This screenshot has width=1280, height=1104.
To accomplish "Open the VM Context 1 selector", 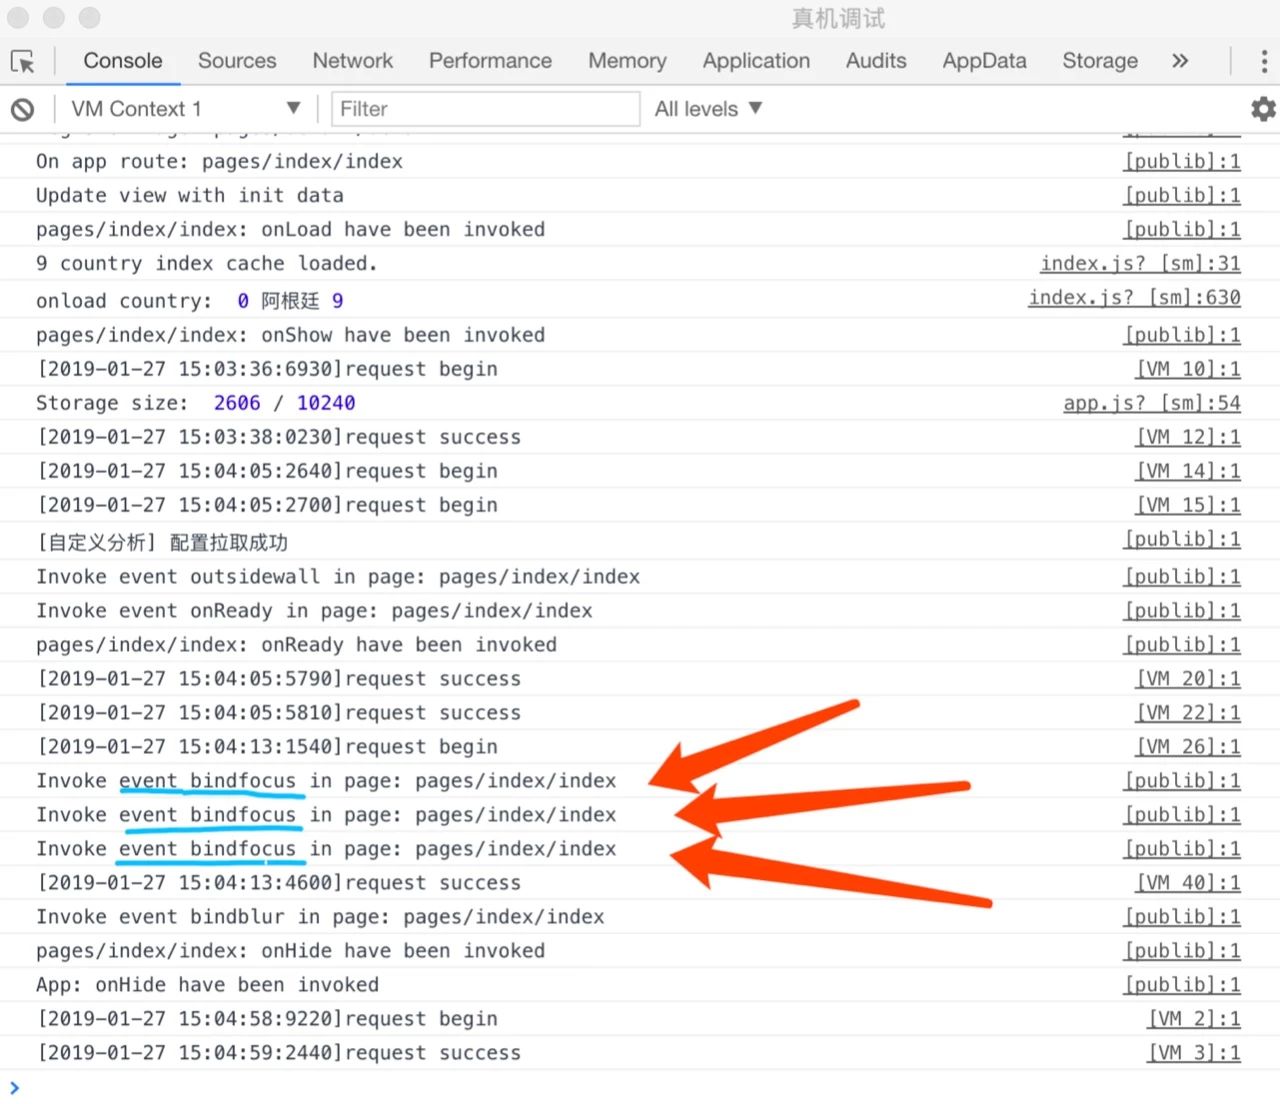I will tap(185, 109).
